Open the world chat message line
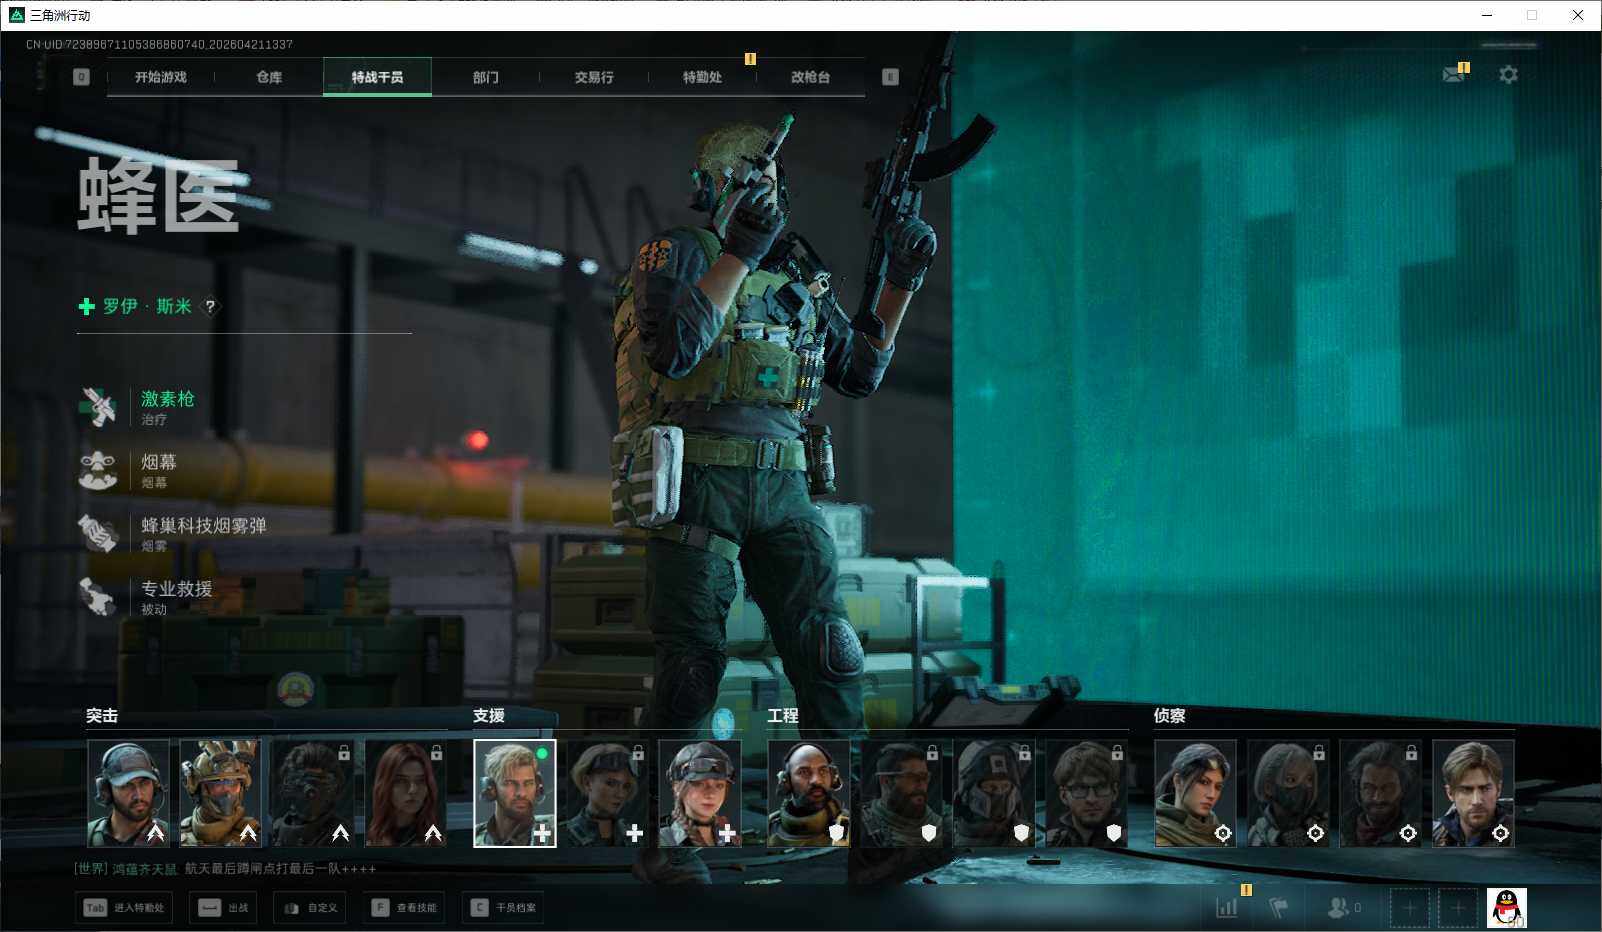Viewport: 1602px width, 932px height. [x=226, y=869]
